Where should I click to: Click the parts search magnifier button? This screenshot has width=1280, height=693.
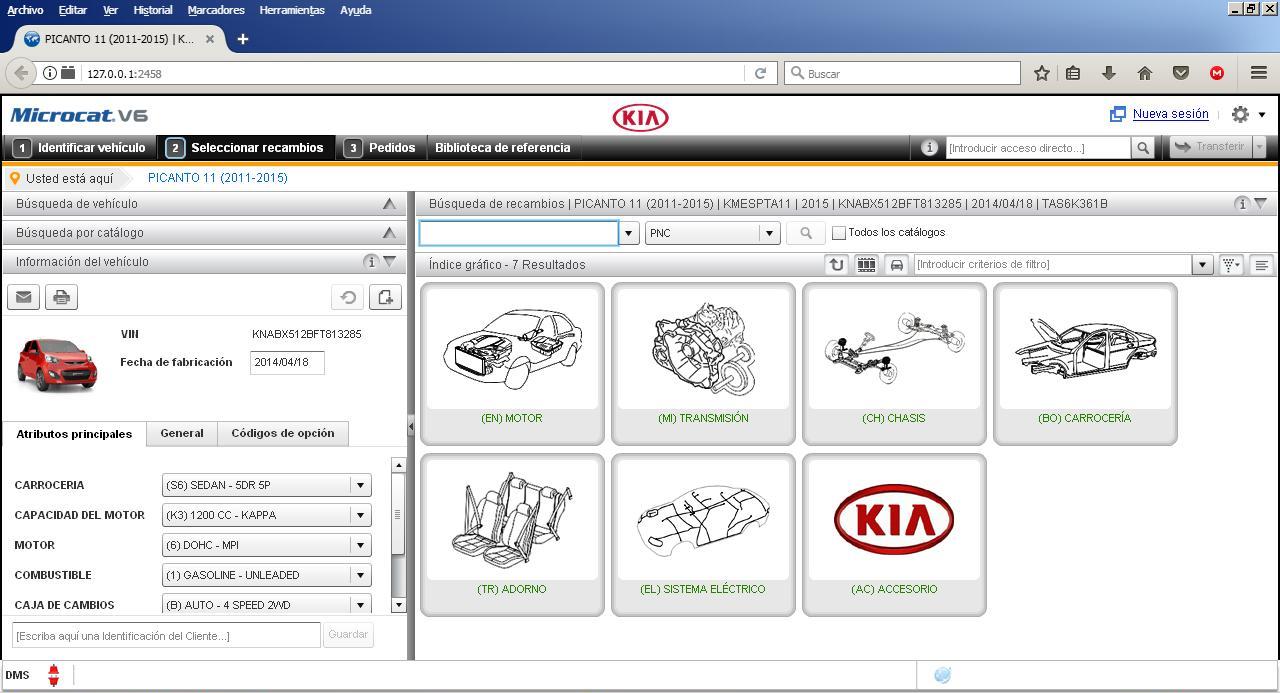point(806,233)
